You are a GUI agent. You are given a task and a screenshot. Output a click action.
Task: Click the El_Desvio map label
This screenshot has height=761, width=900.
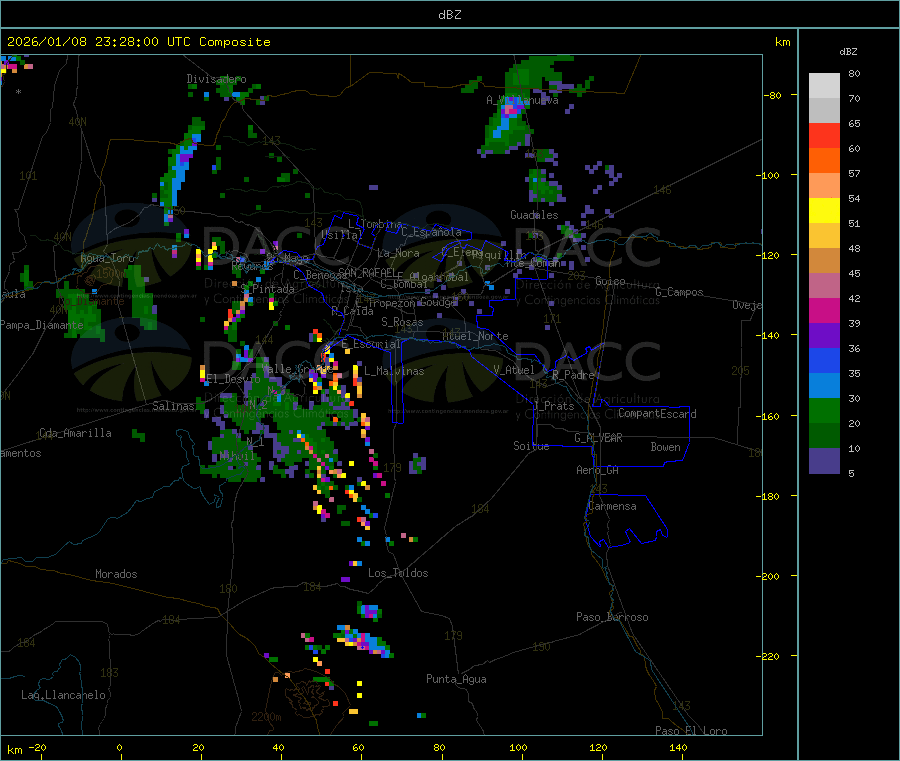pos(233,379)
